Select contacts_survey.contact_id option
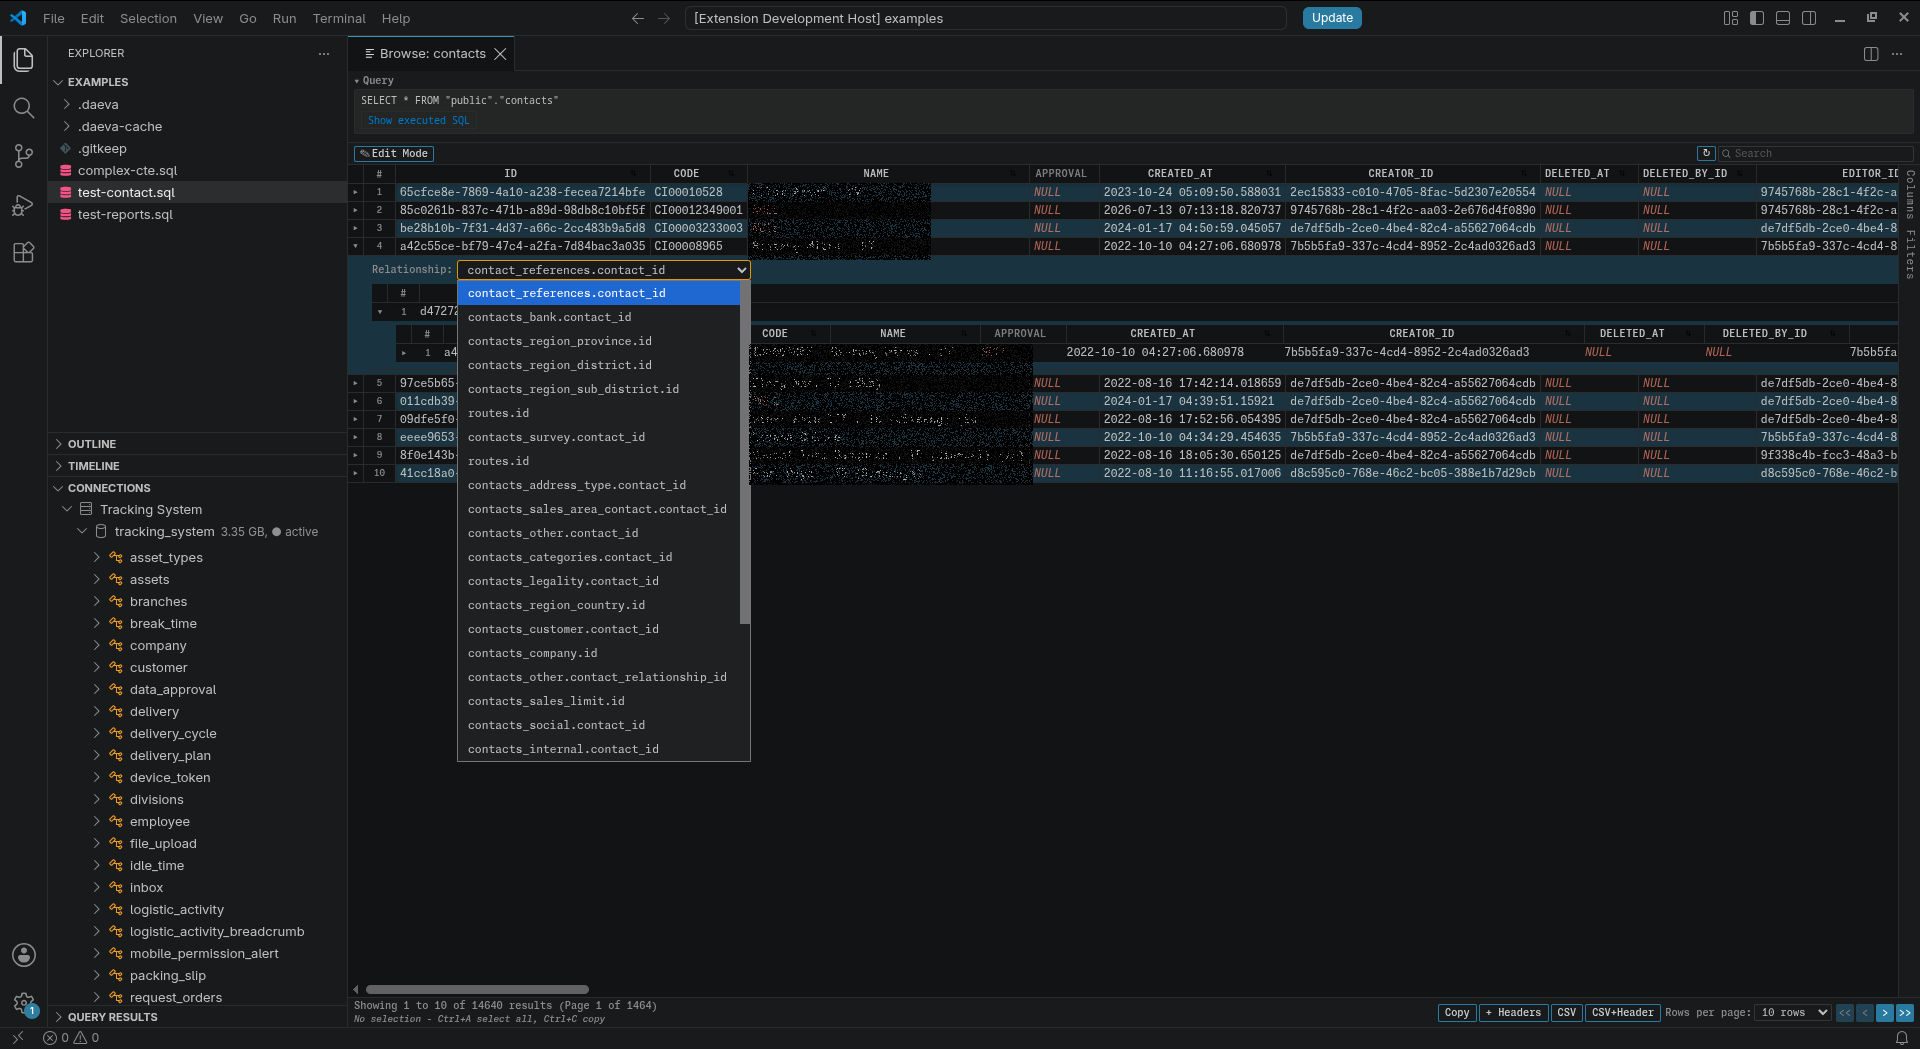 pos(598,437)
